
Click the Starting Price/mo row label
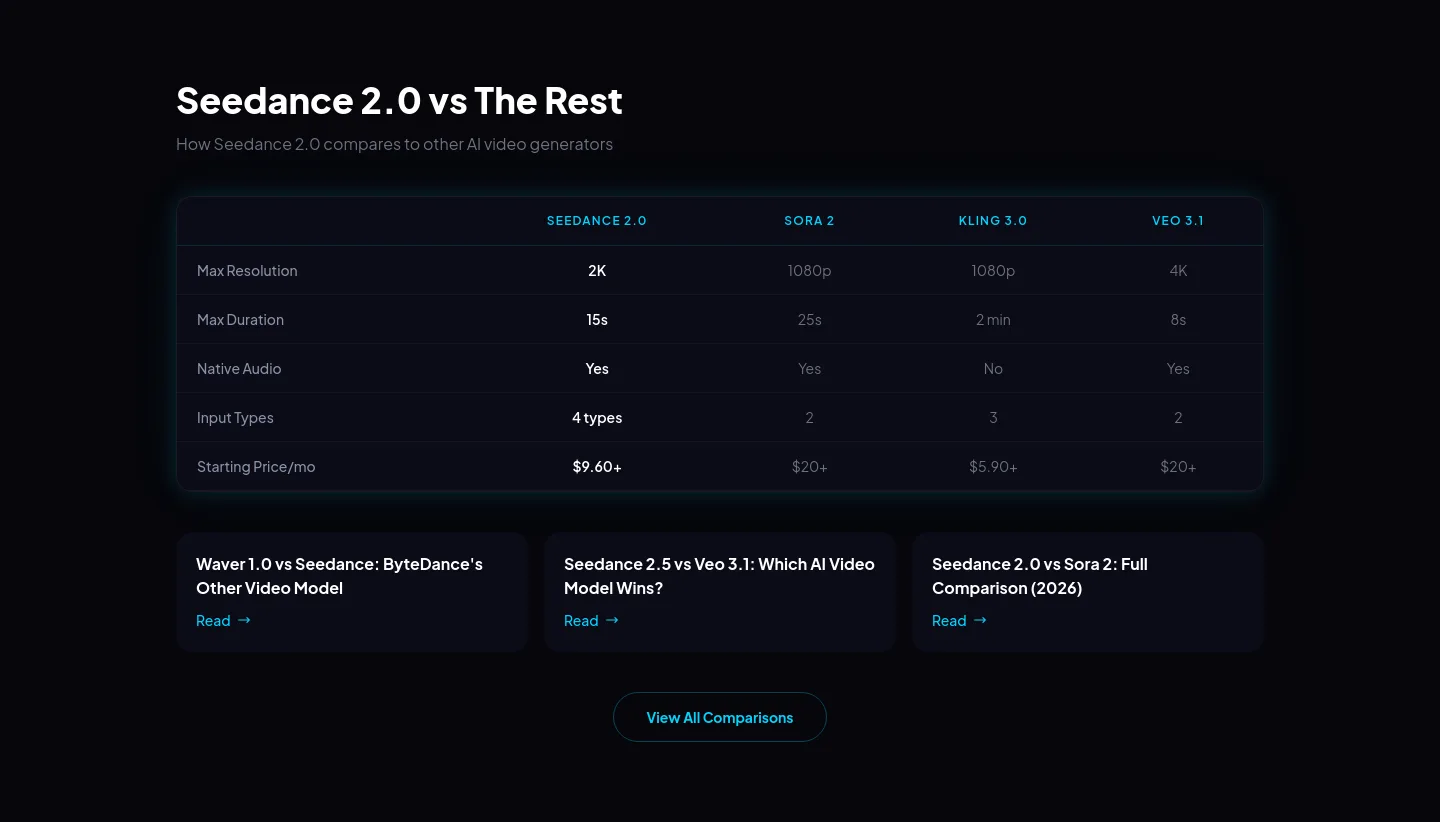[256, 467]
